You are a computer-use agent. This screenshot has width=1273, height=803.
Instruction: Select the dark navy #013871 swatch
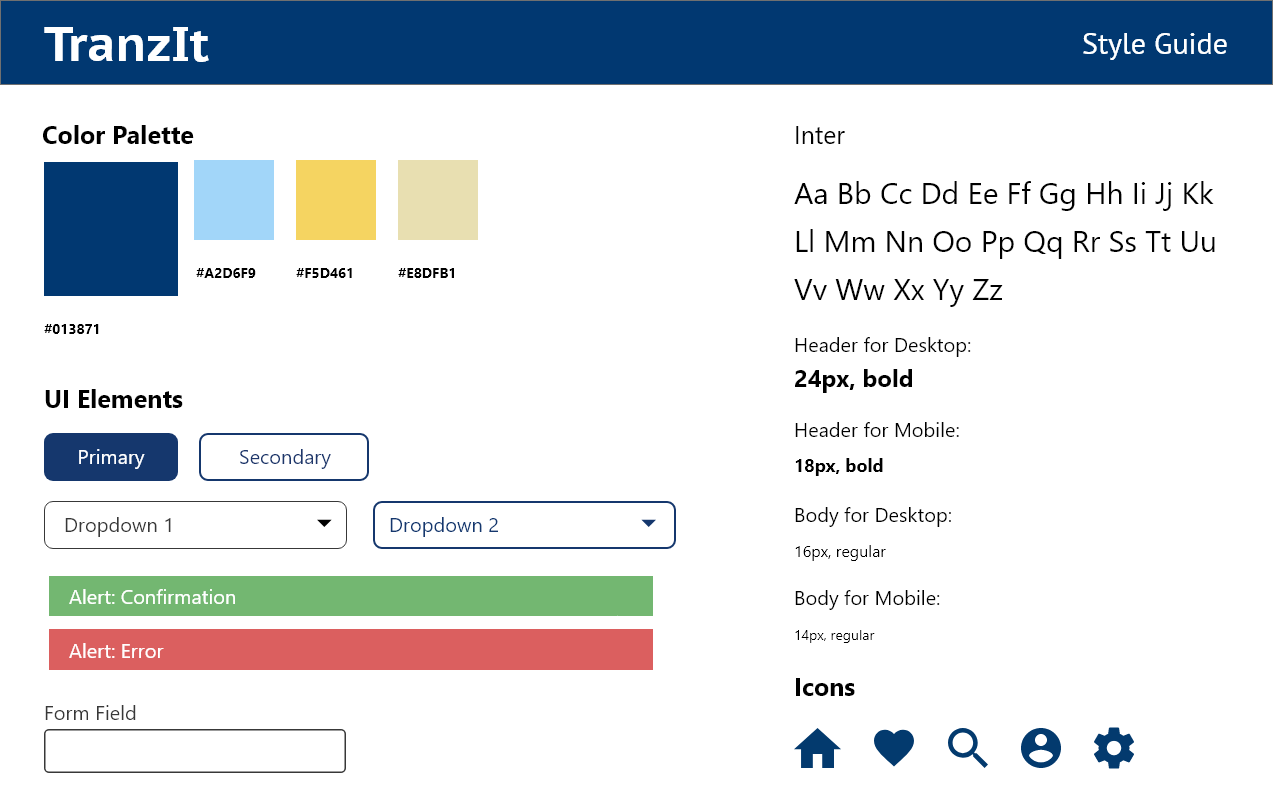(x=111, y=229)
